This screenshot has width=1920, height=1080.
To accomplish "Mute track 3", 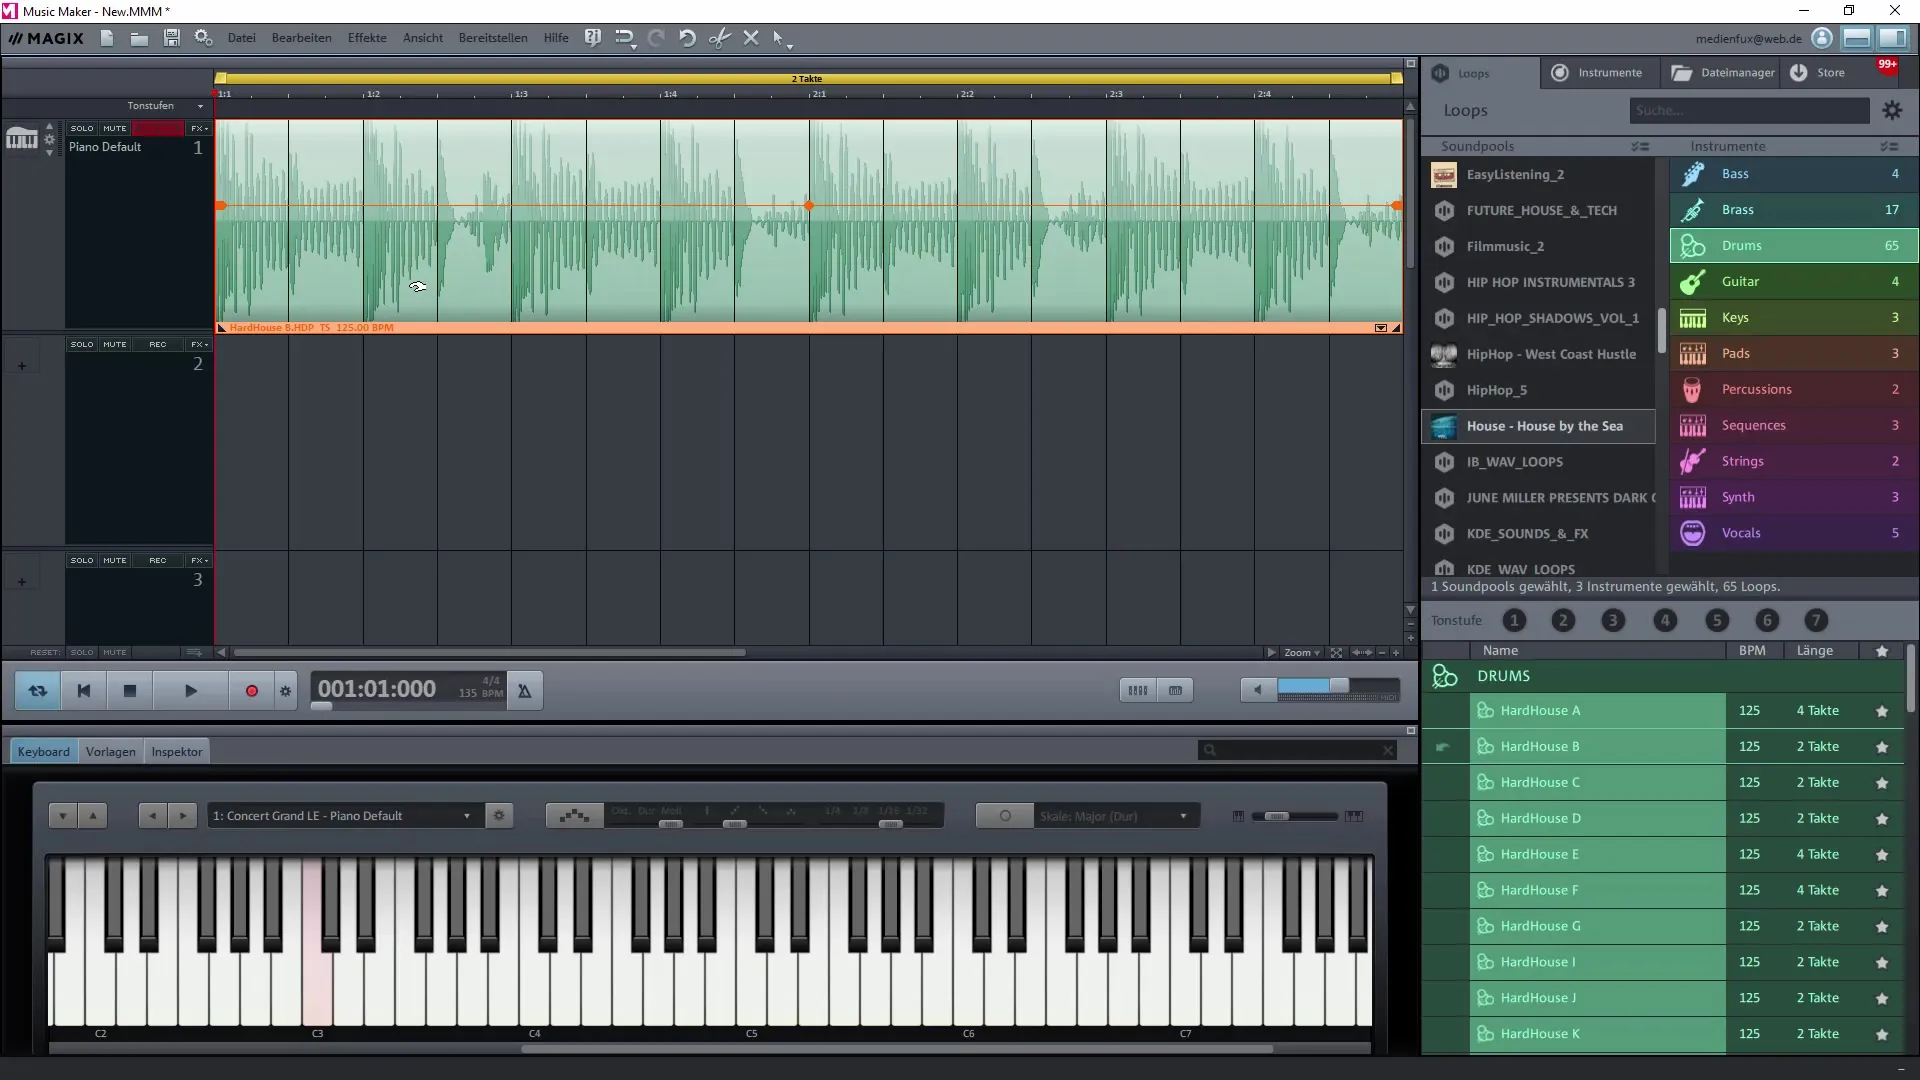I will pos(115,560).
